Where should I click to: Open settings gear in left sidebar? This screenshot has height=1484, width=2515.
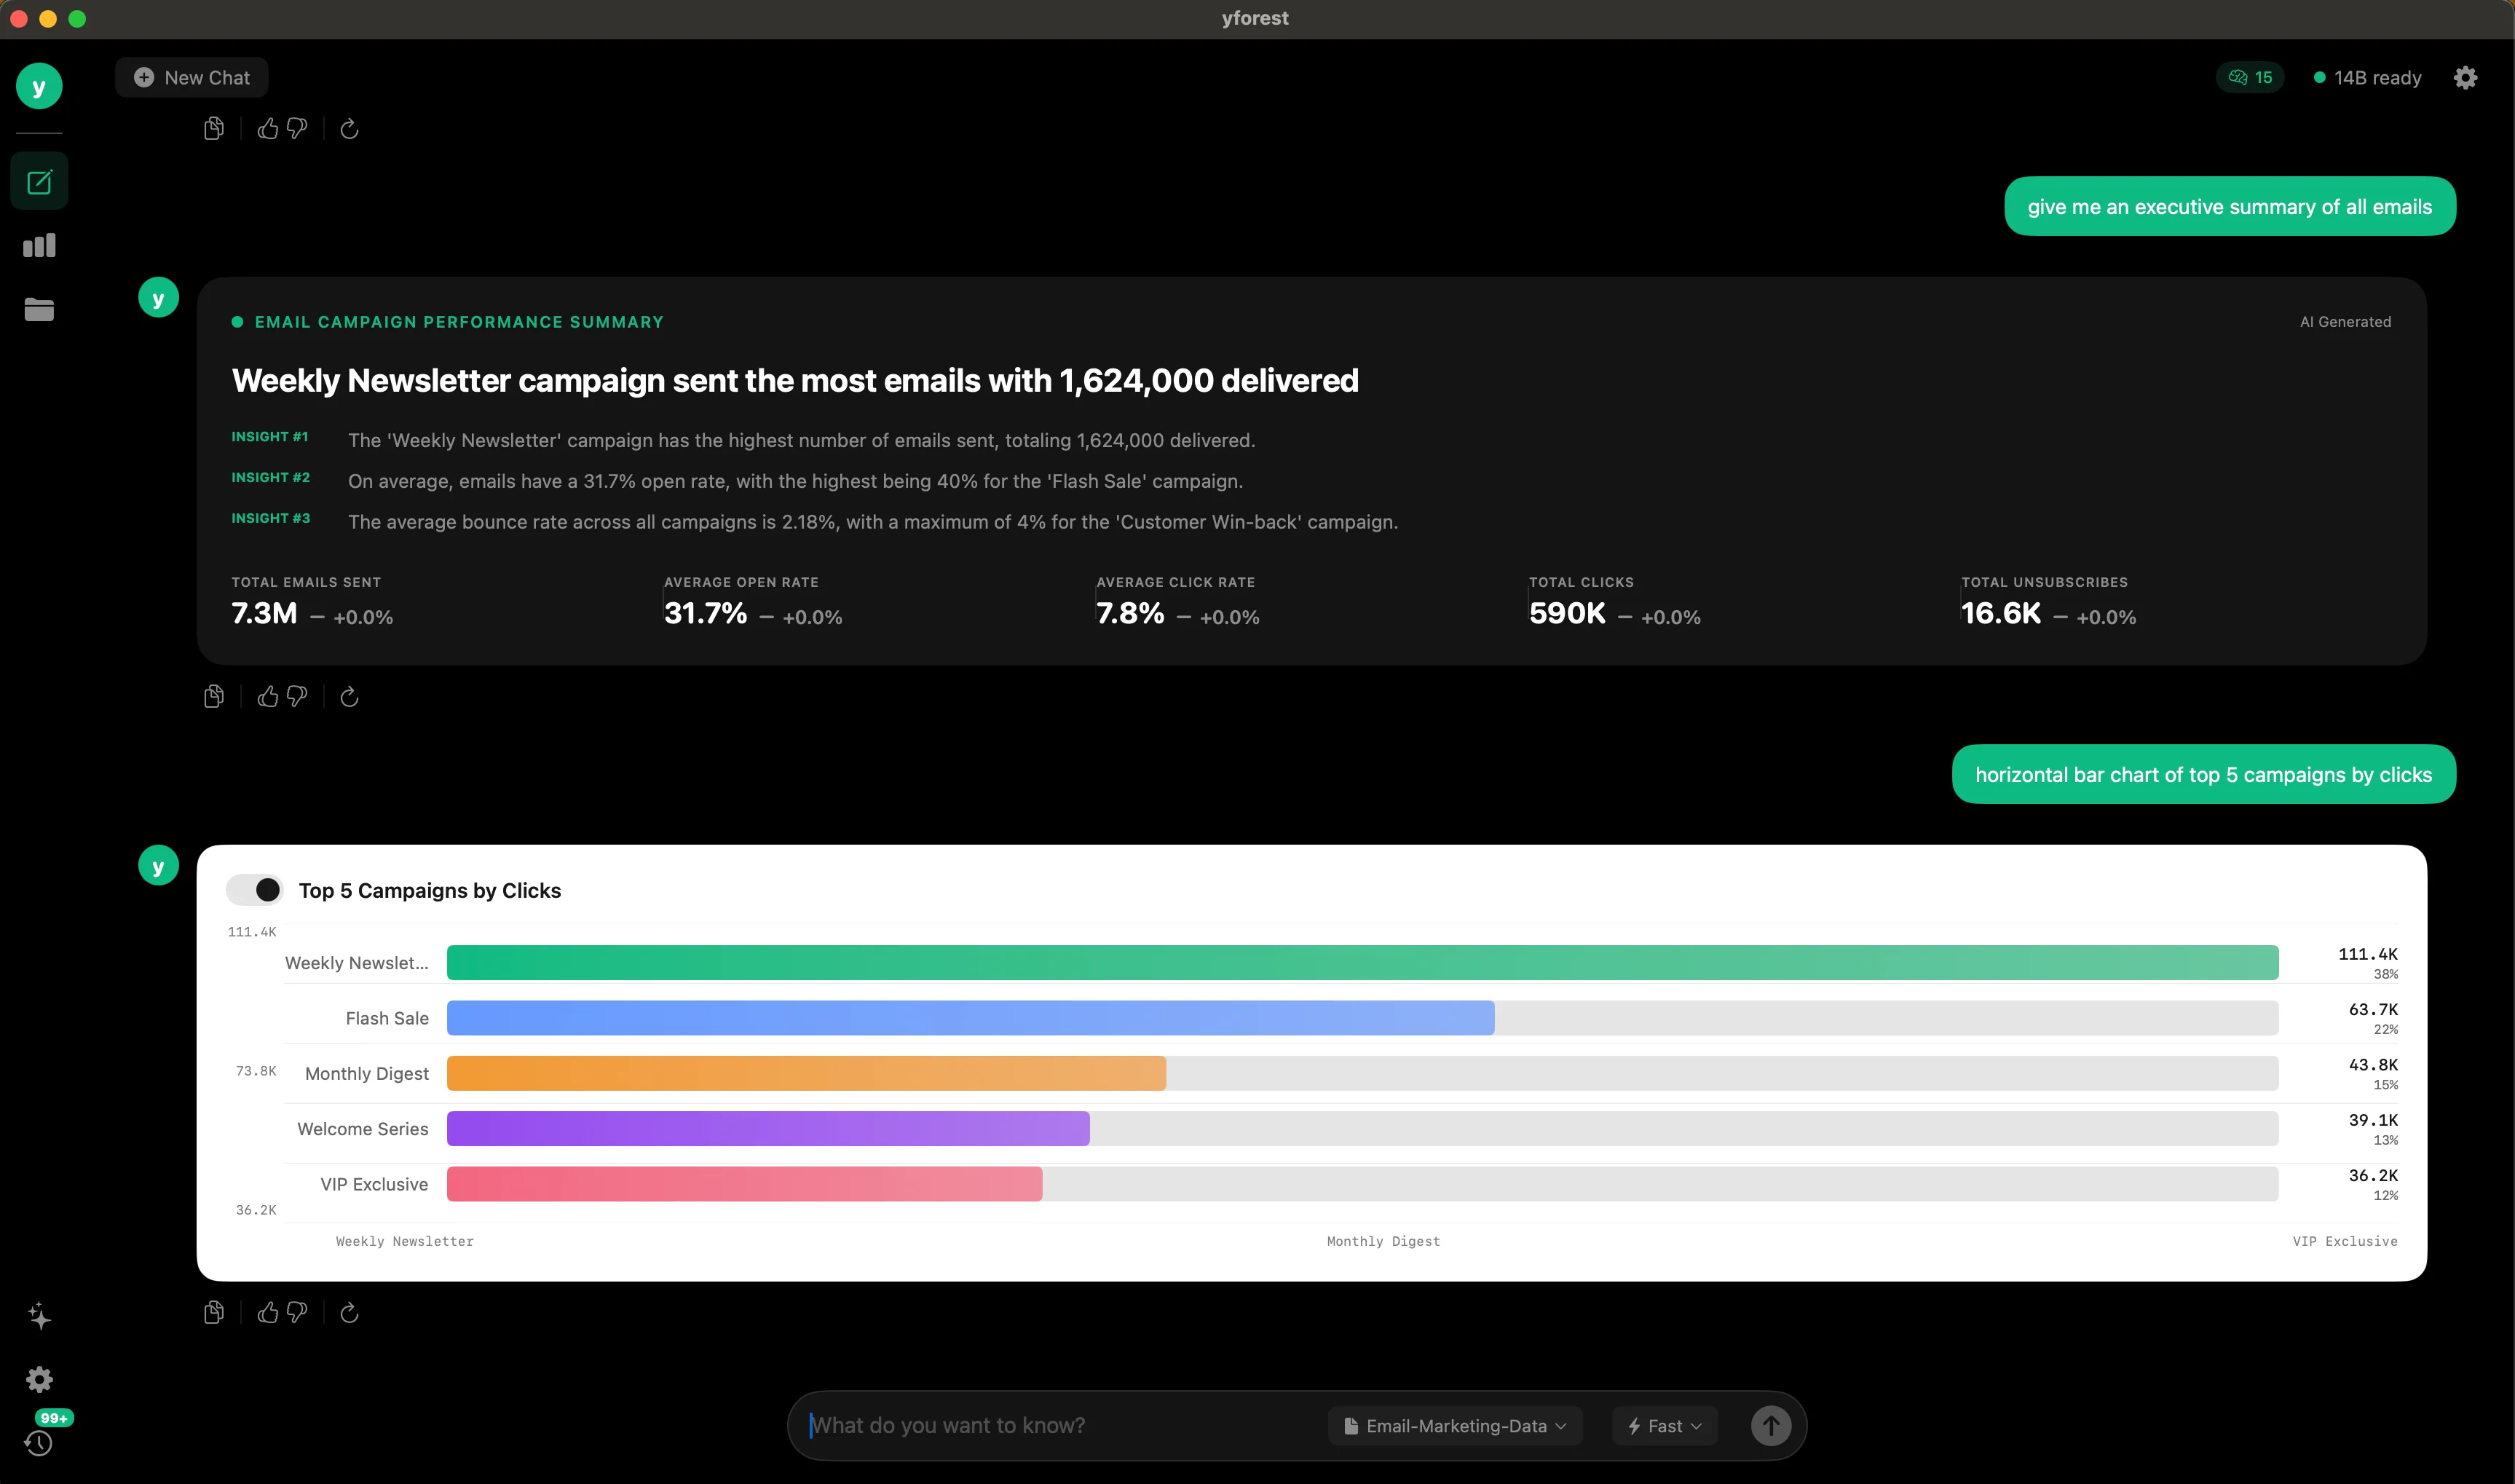[x=39, y=1379]
